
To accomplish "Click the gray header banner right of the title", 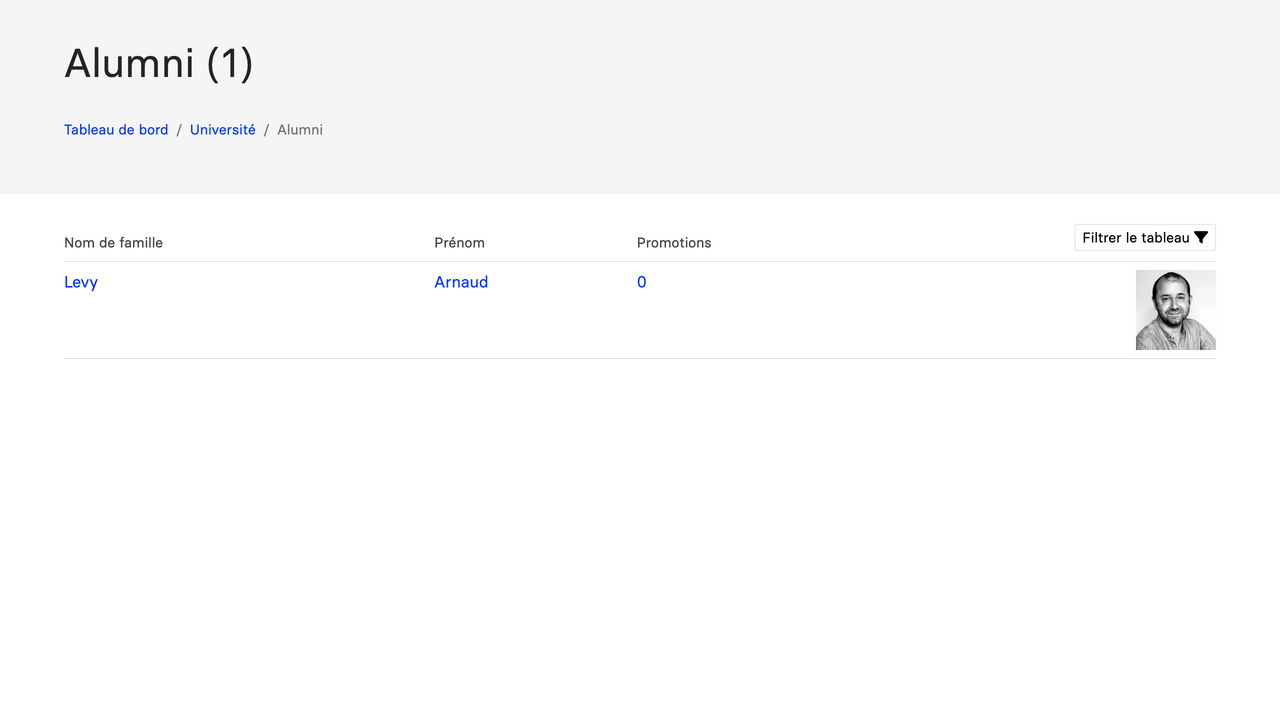I will click(800, 80).
